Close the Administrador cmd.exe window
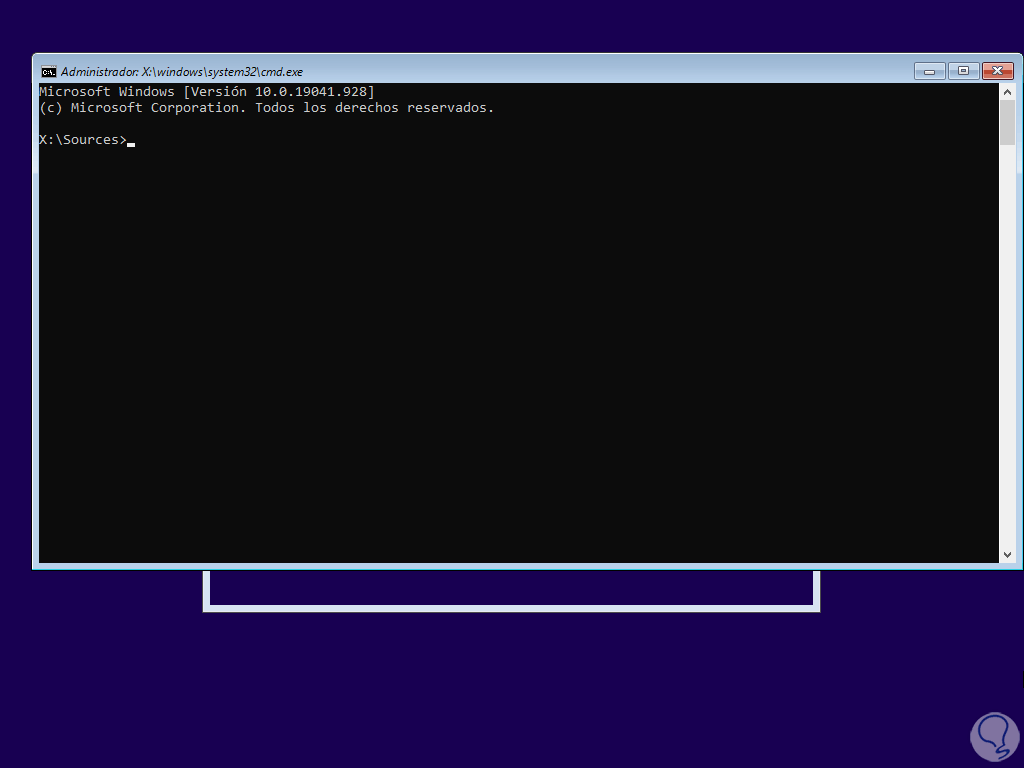The width and height of the screenshot is (1024, 768). pyautogui.click(x=998, y=71)
